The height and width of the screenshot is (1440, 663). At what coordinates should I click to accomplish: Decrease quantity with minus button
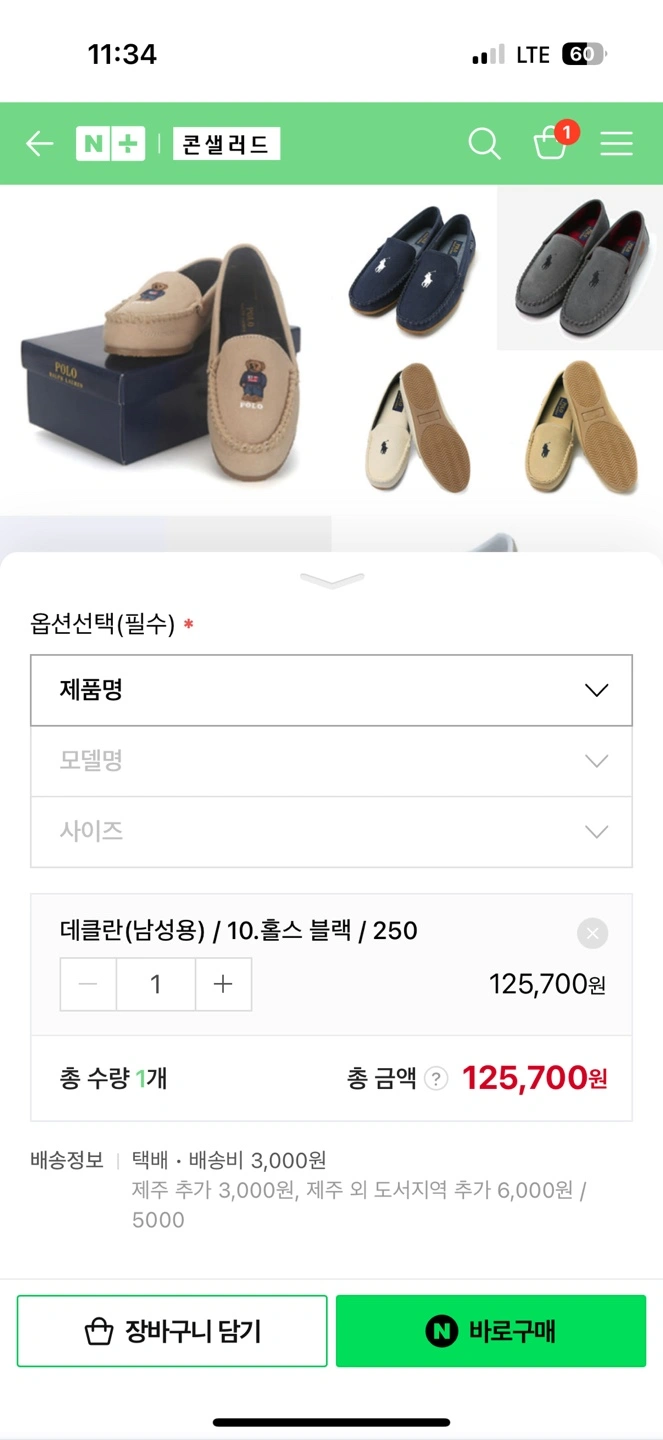pos(88,984)
